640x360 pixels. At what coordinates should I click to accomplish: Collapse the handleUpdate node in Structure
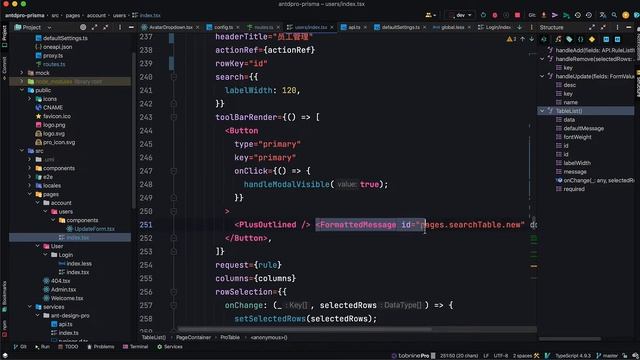click(x=542, y=76)
